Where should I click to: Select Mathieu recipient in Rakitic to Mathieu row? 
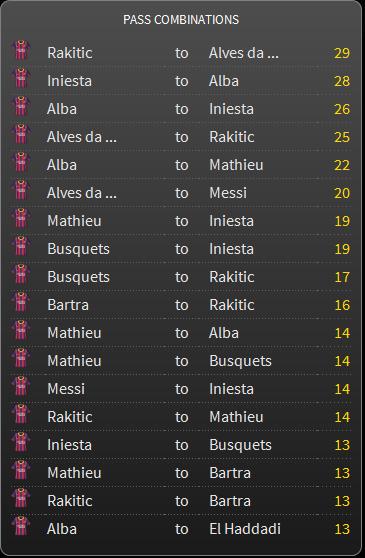pos(236,417)
